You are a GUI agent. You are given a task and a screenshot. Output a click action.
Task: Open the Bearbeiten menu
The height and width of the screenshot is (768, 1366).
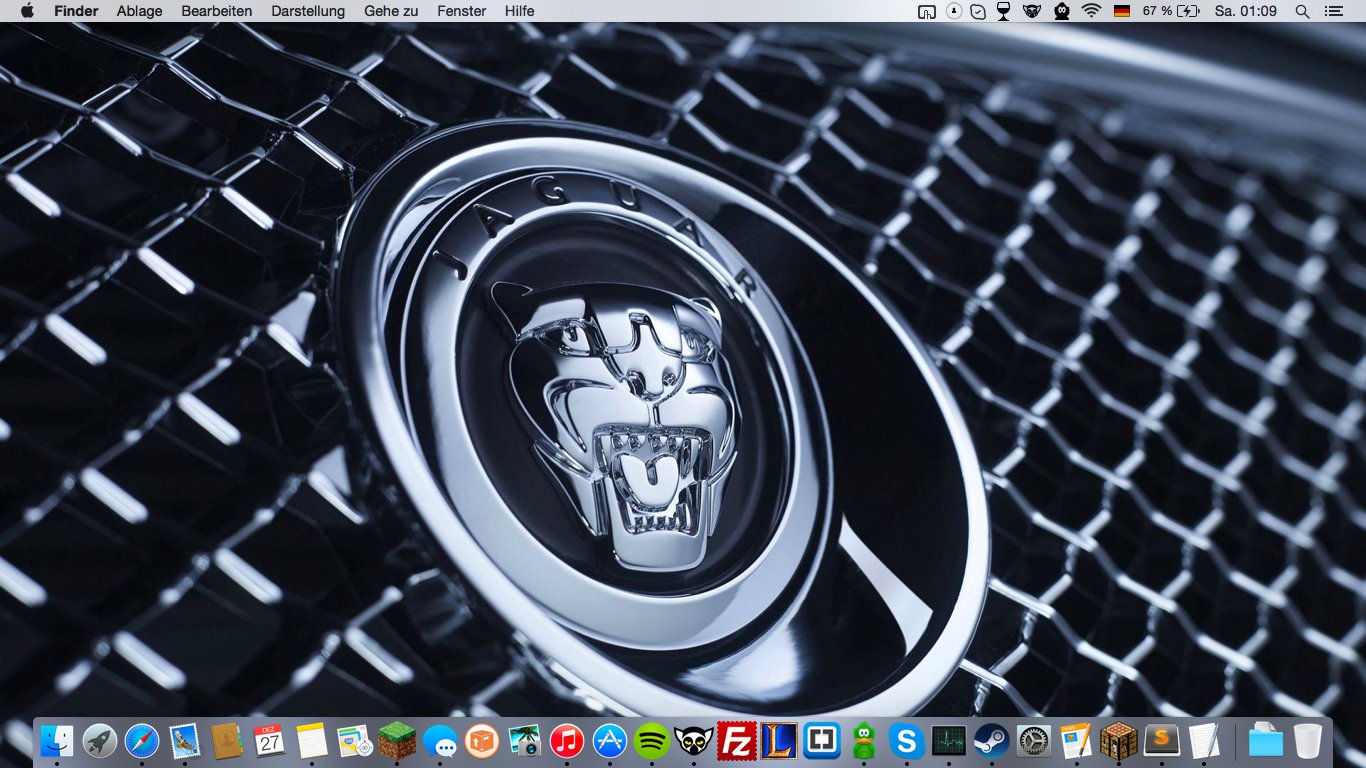tap(217, 11)
